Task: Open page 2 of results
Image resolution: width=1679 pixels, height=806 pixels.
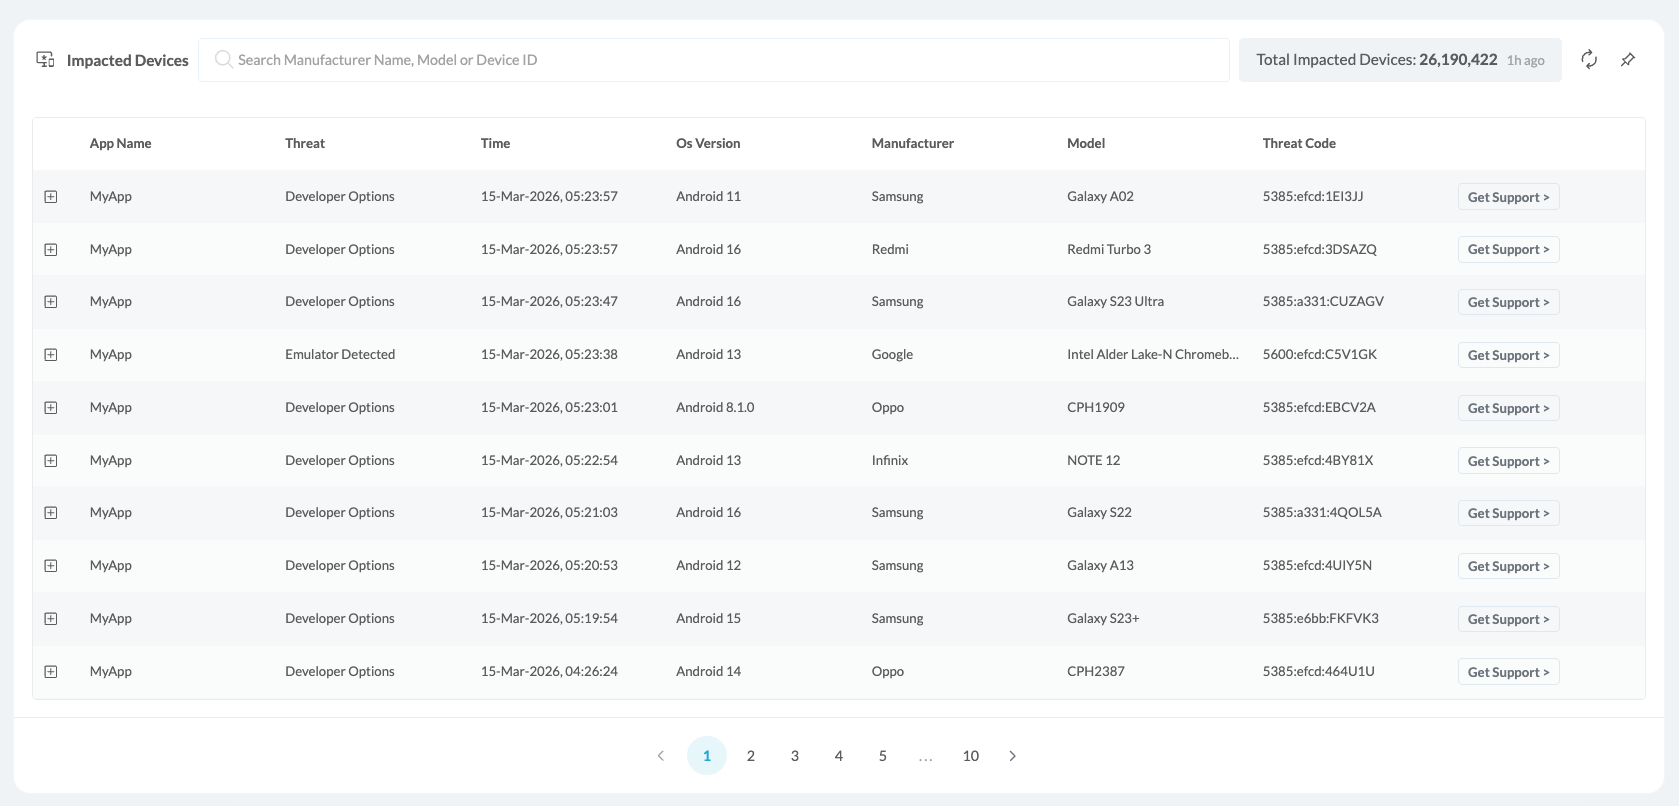Action: click(751, 756)
